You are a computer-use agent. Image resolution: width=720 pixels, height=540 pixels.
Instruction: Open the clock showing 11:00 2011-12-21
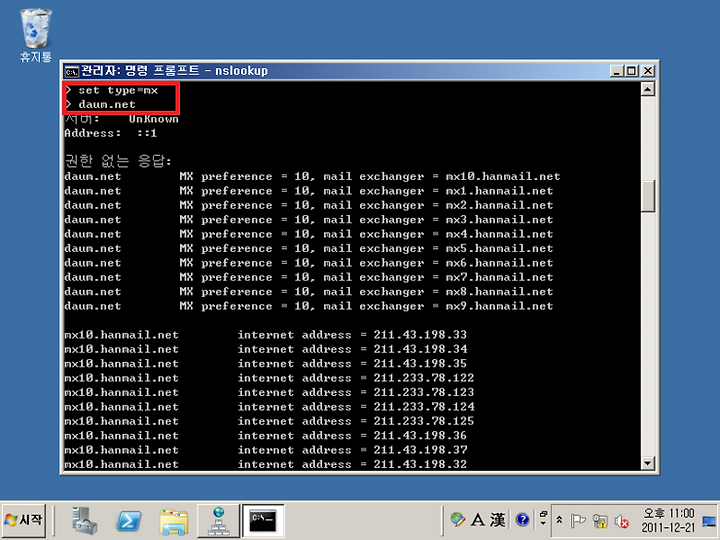point(668,520)
